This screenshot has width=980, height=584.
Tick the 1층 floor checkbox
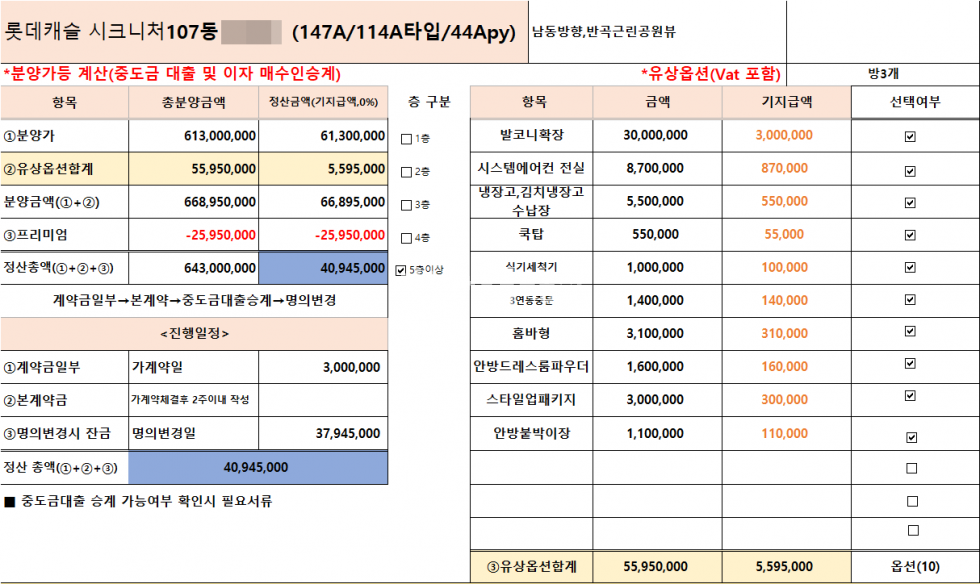pos(406,139)
